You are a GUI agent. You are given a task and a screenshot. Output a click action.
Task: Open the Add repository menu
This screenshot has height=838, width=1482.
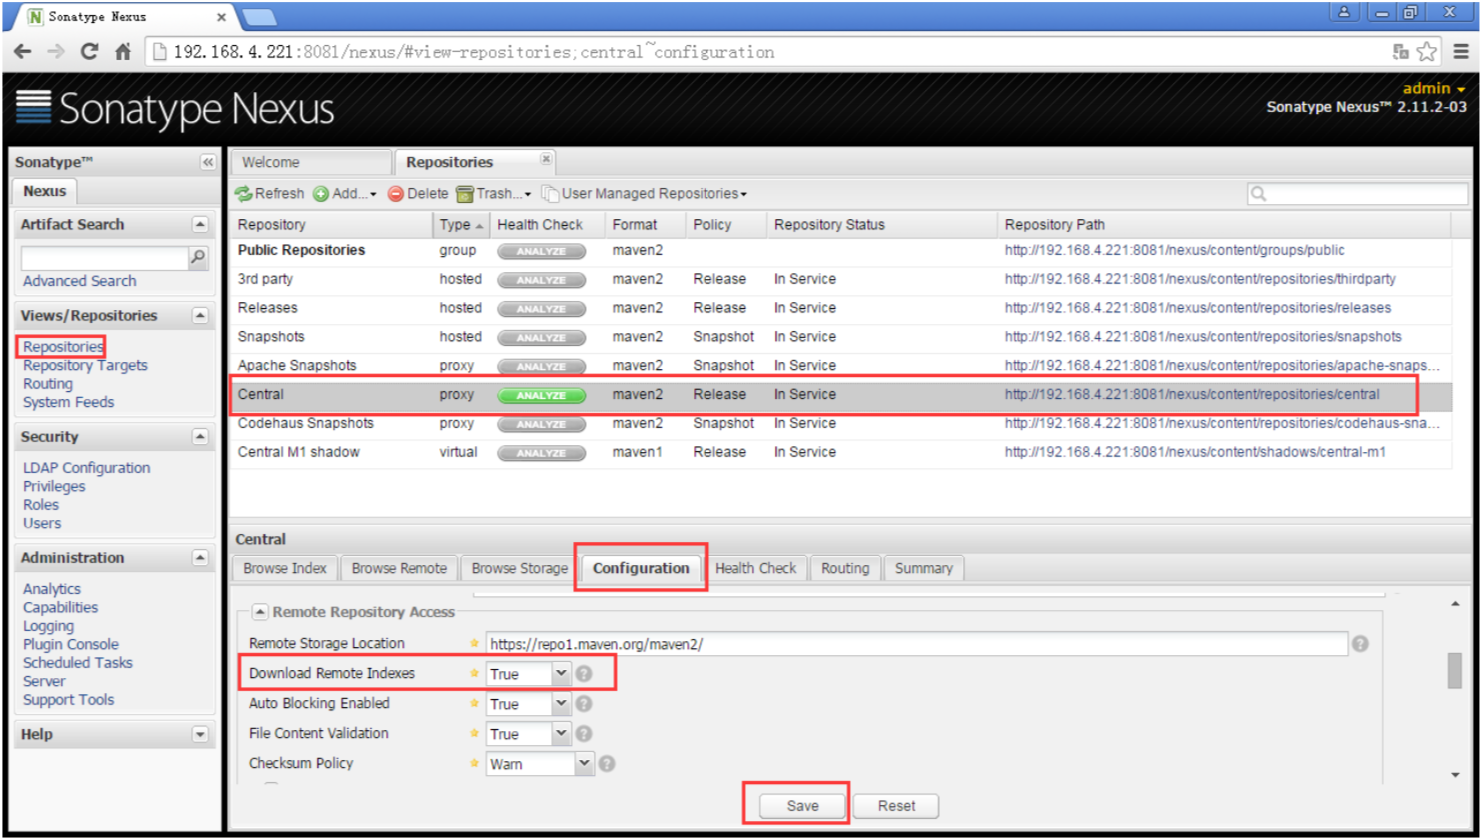tap(344, 193)
